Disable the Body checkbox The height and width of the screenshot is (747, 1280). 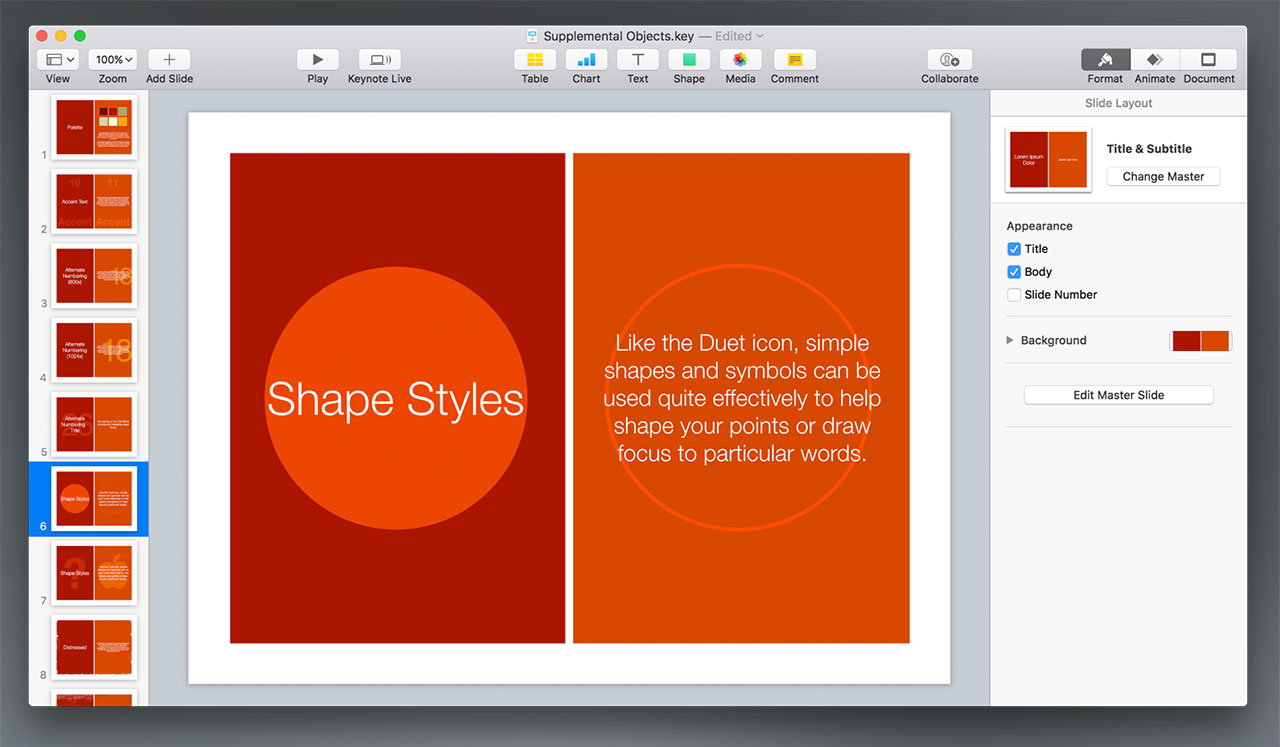[x=1014, y=272]
